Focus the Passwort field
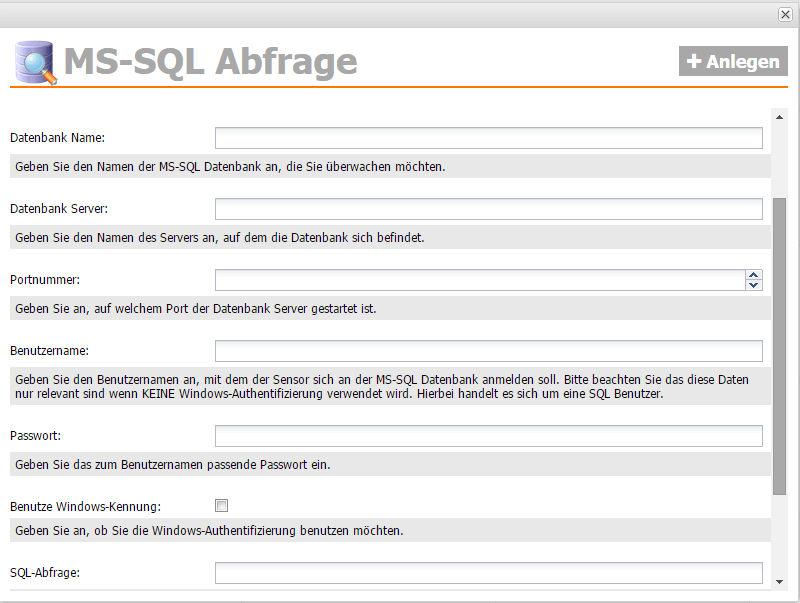The height and width of the screenshot is (603, 800). tap(488, 437)
